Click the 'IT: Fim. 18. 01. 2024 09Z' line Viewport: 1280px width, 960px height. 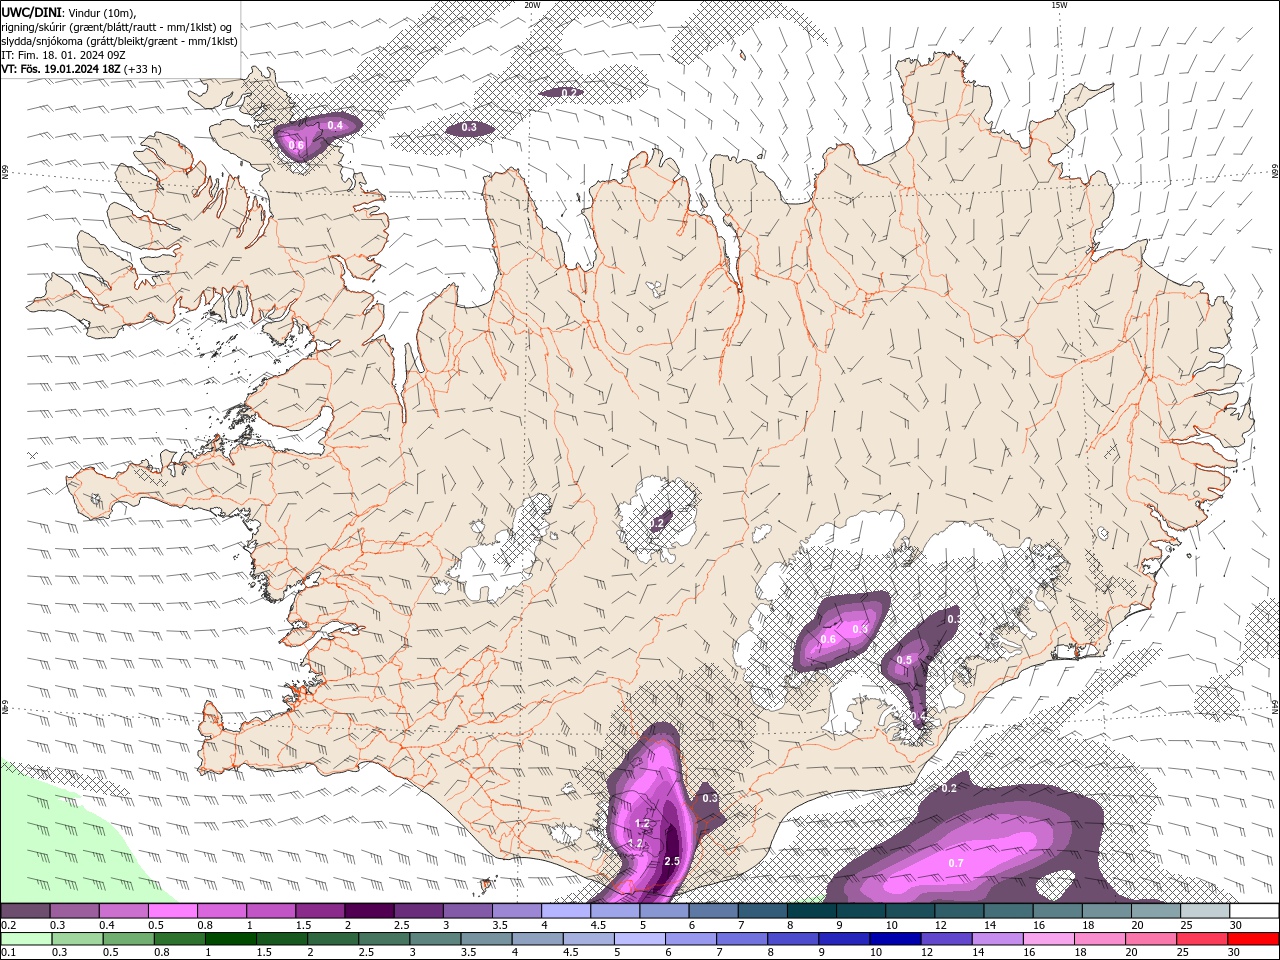[62, 55]
